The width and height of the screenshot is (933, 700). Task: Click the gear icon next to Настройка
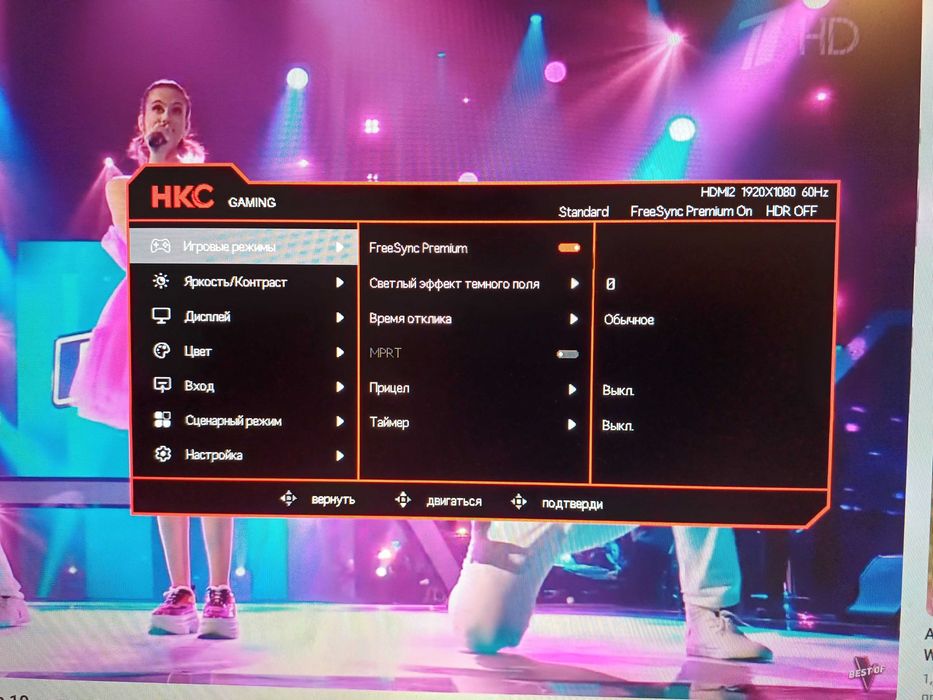point(163,454)
